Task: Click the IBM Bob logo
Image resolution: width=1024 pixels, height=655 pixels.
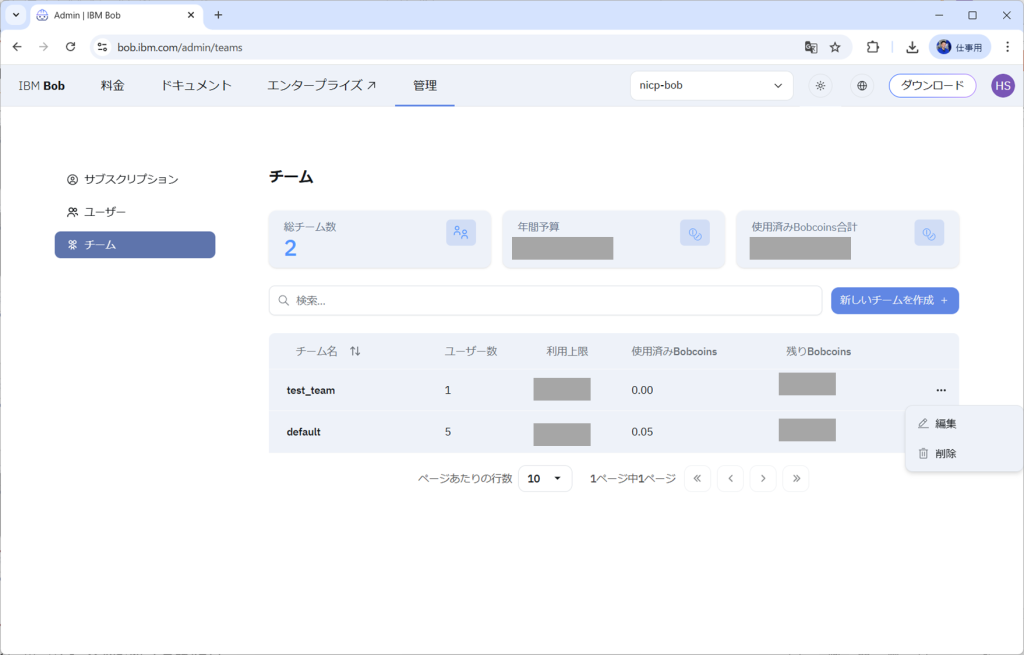Action: click(42, 86)
